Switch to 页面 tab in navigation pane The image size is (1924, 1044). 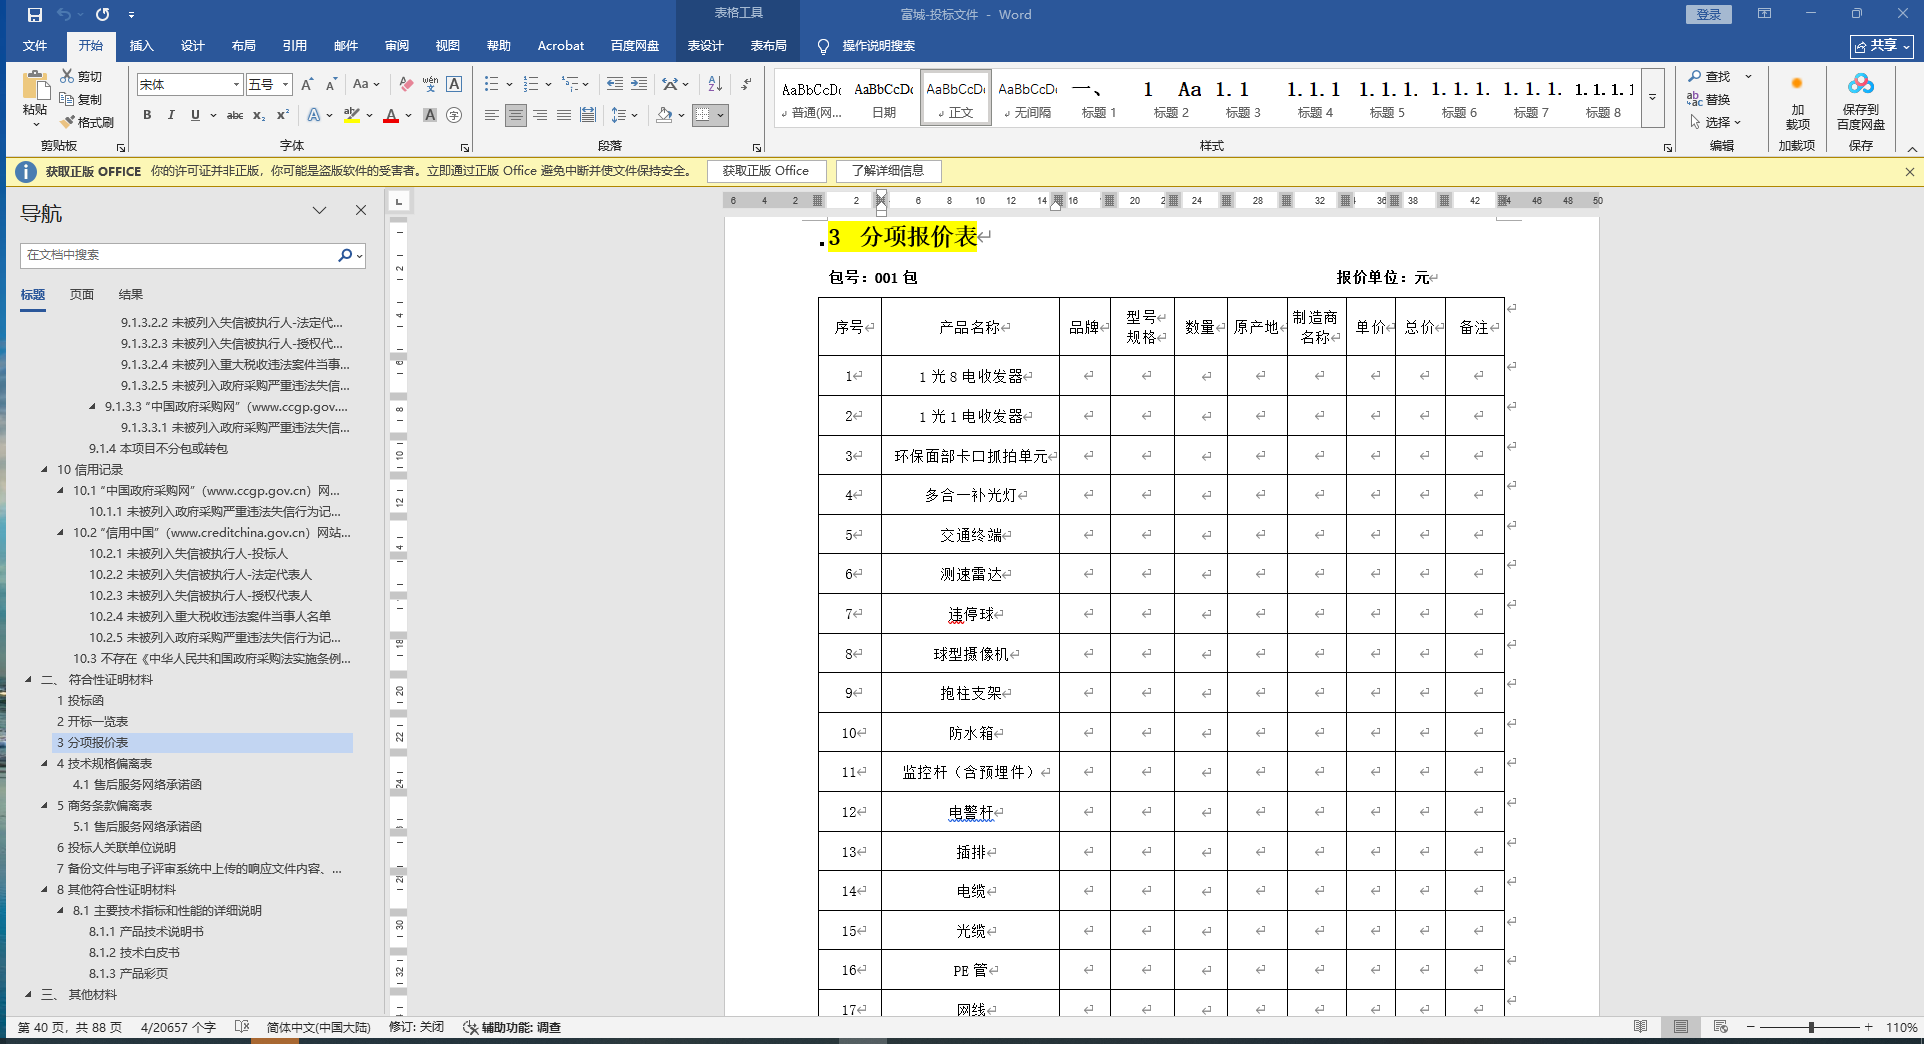(x=82, y=294)
